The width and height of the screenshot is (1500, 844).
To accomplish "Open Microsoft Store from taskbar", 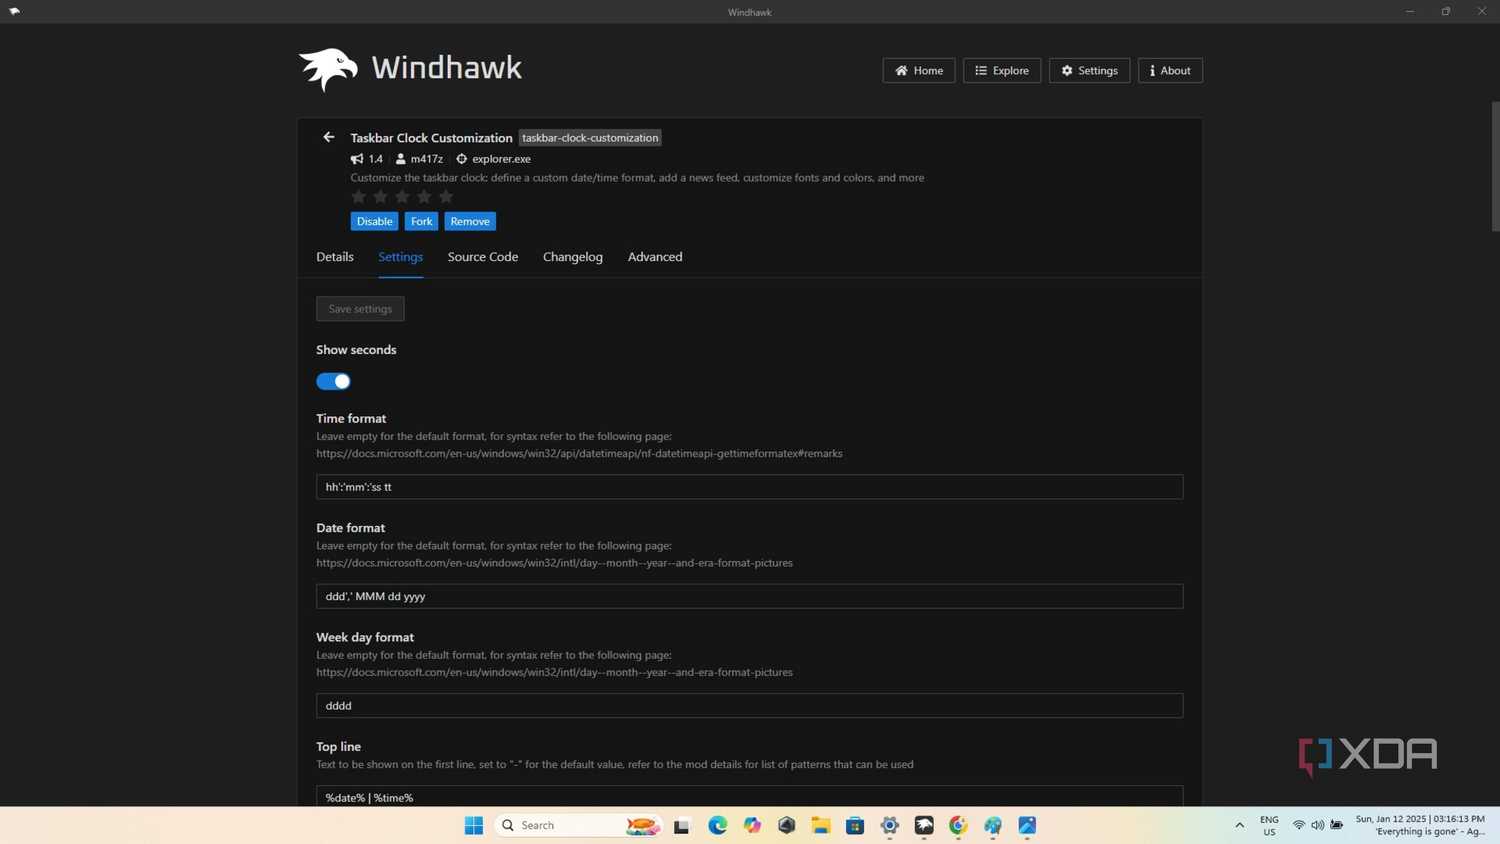I will tap(855, 825).
